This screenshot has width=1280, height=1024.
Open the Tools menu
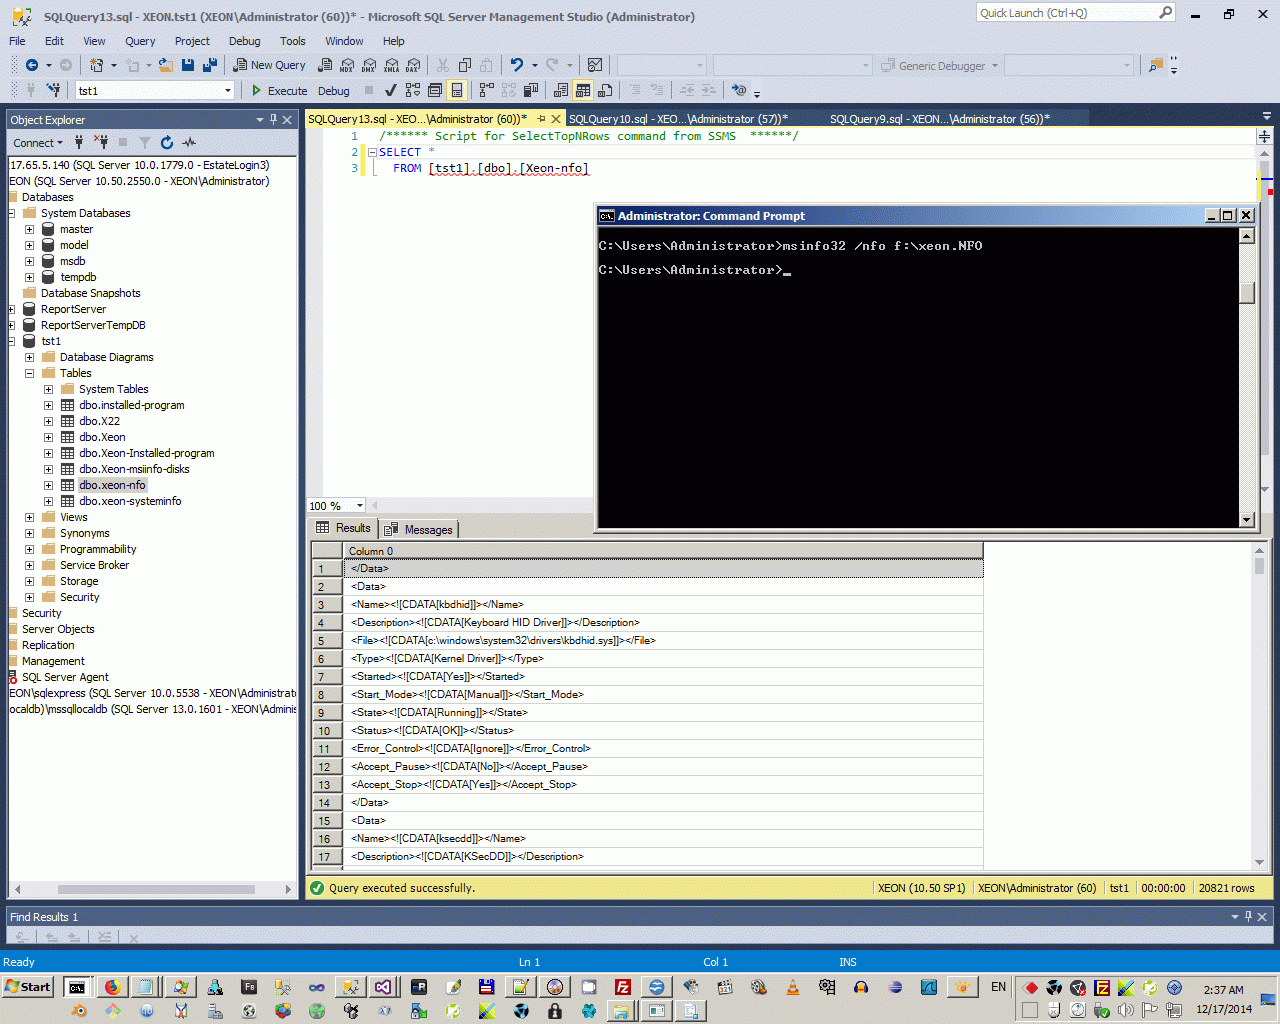[293, 41]
